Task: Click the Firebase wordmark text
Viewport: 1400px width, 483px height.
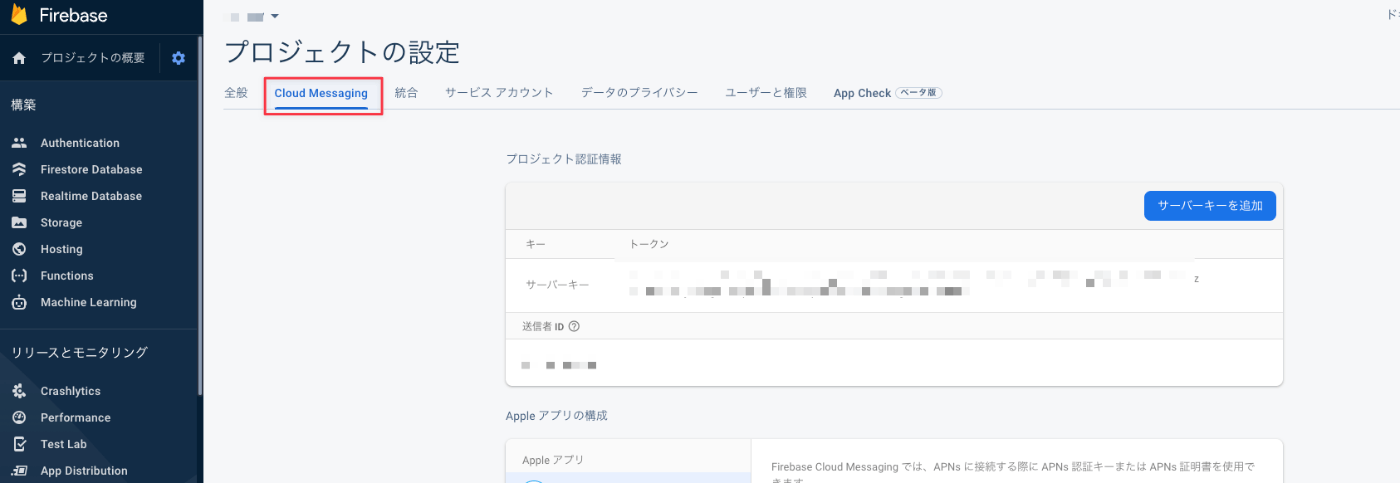Action: pos(73,15)
